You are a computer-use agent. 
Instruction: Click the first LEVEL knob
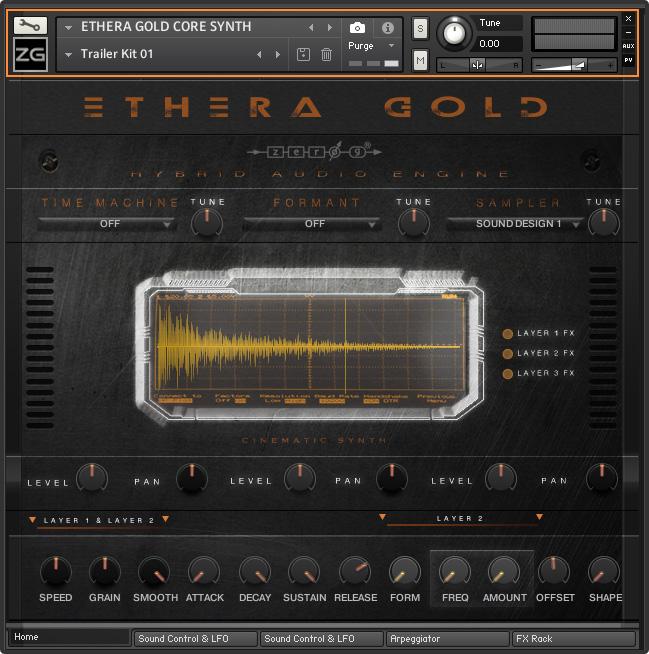point(92,478)
